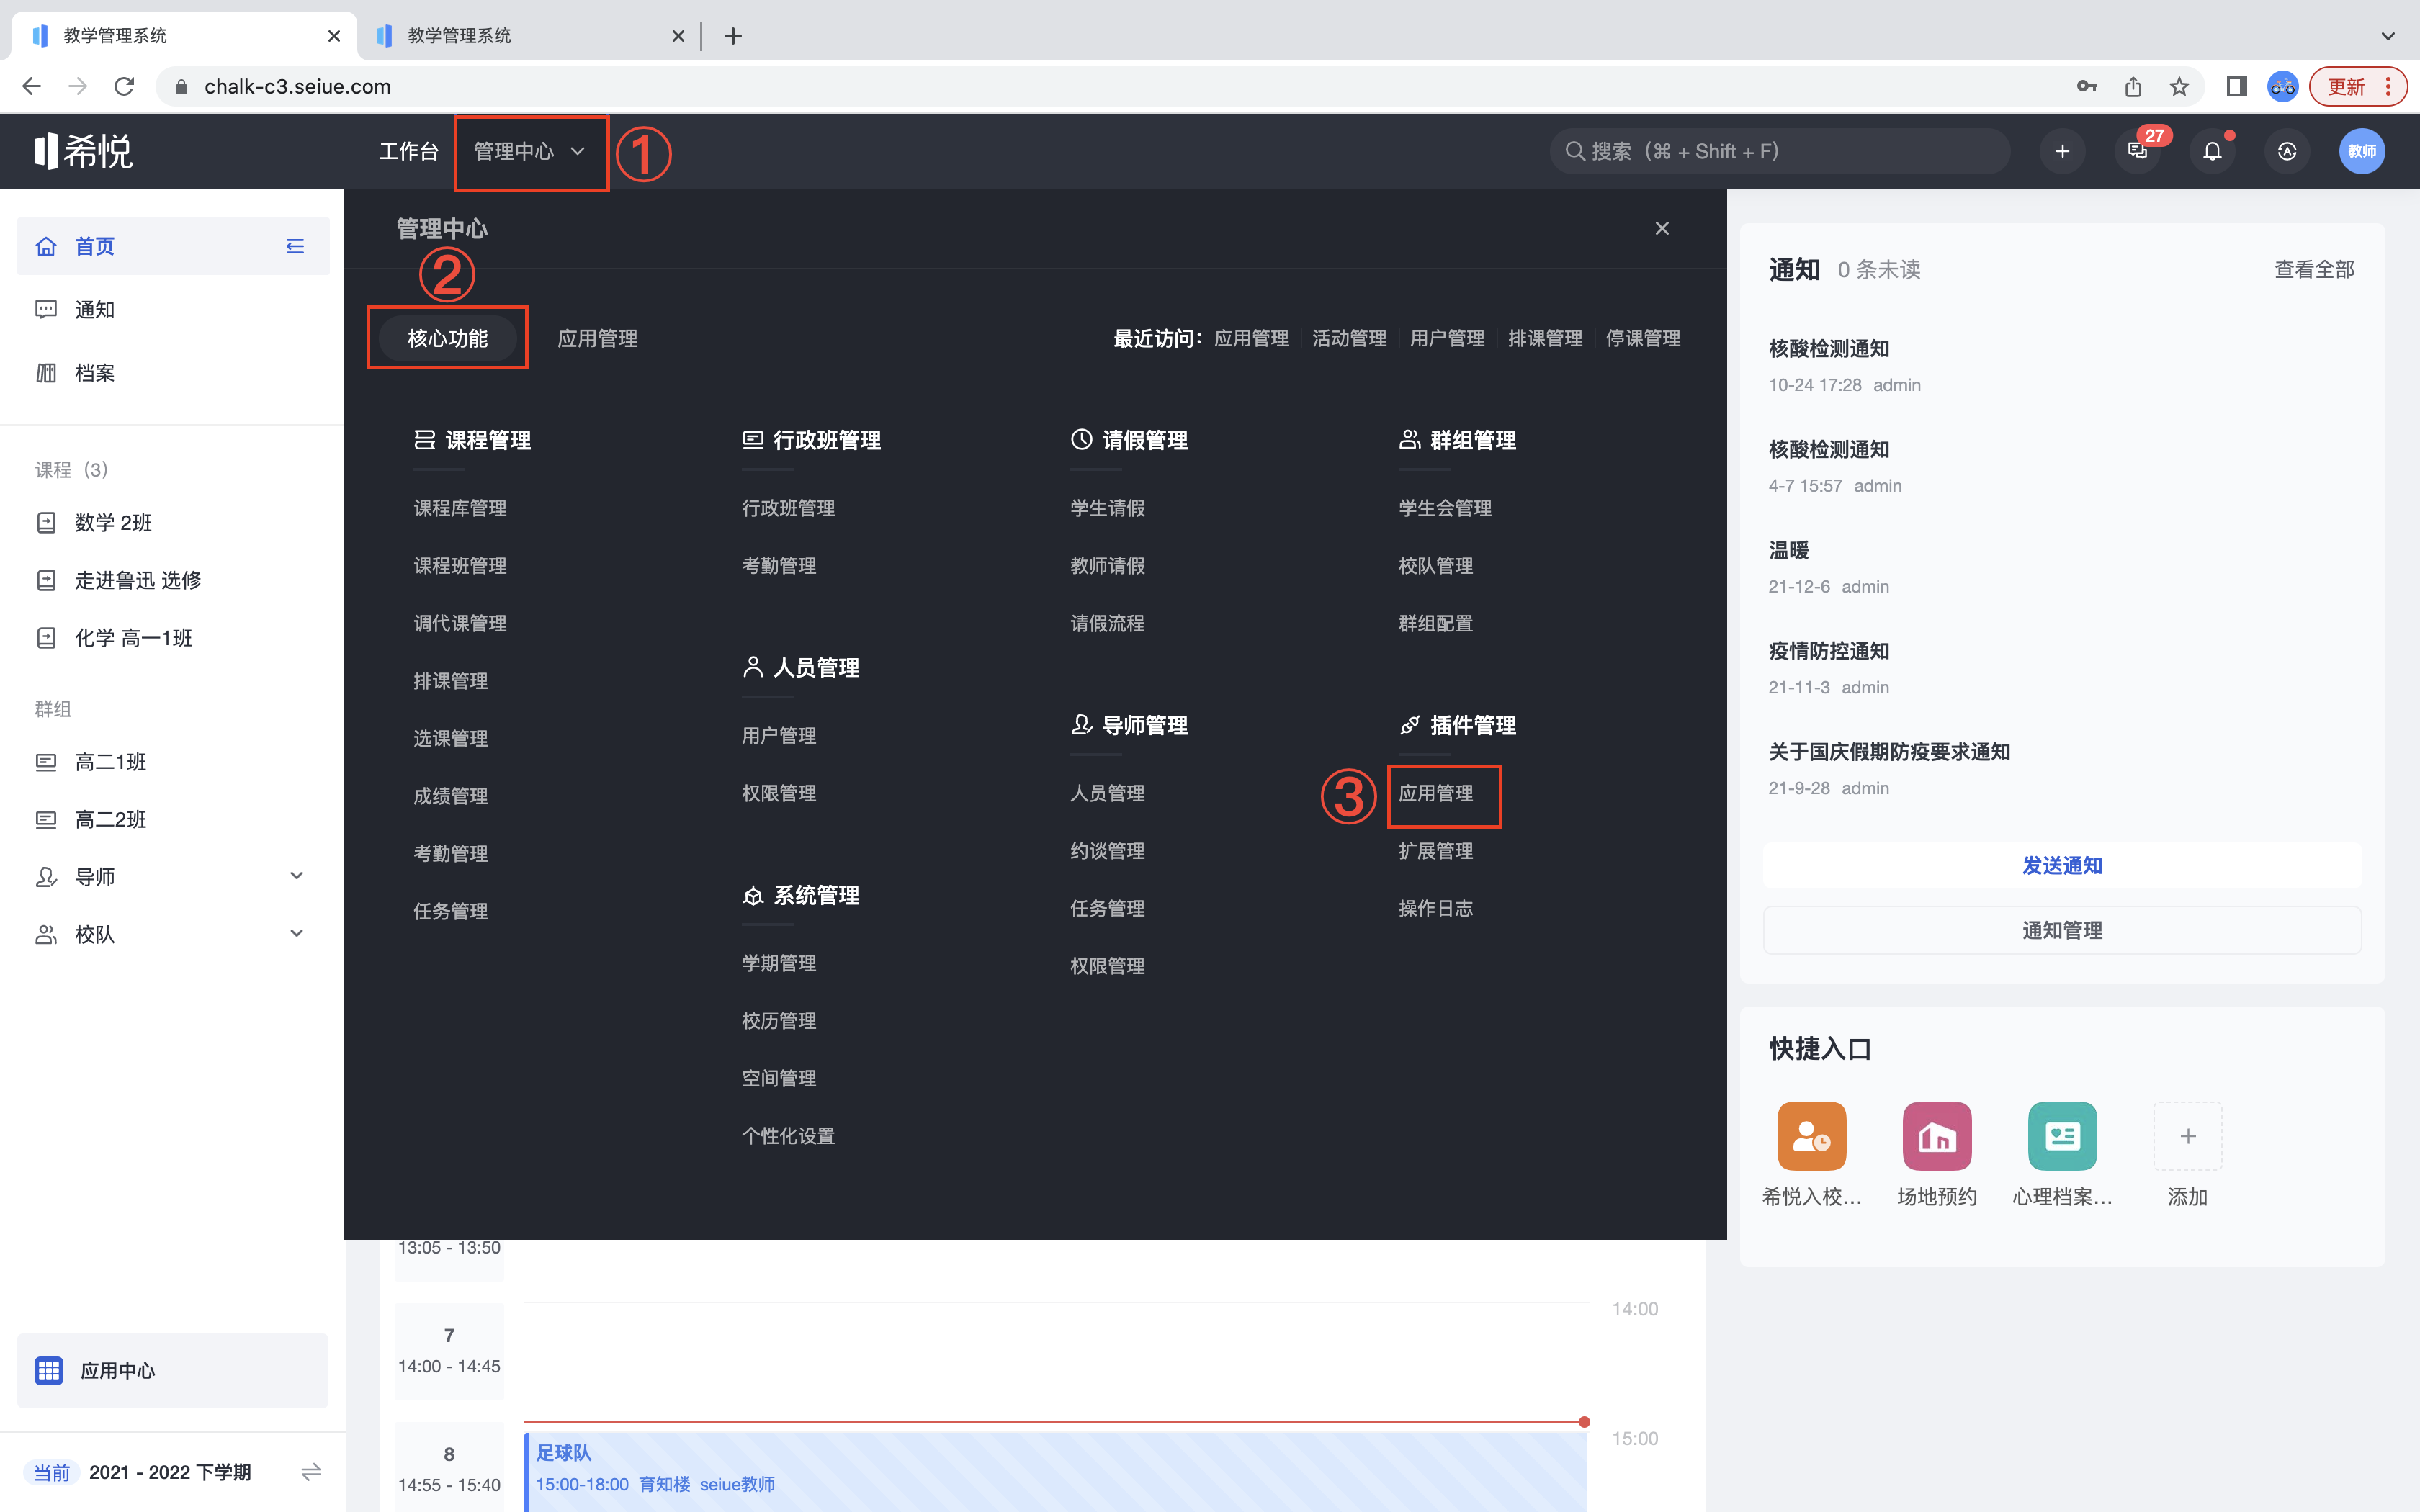The width and height of the screenshot is (2420, 1512).
Task: Switch to the second 教学管理系统 browser tab
Action: tap(530, 36)
